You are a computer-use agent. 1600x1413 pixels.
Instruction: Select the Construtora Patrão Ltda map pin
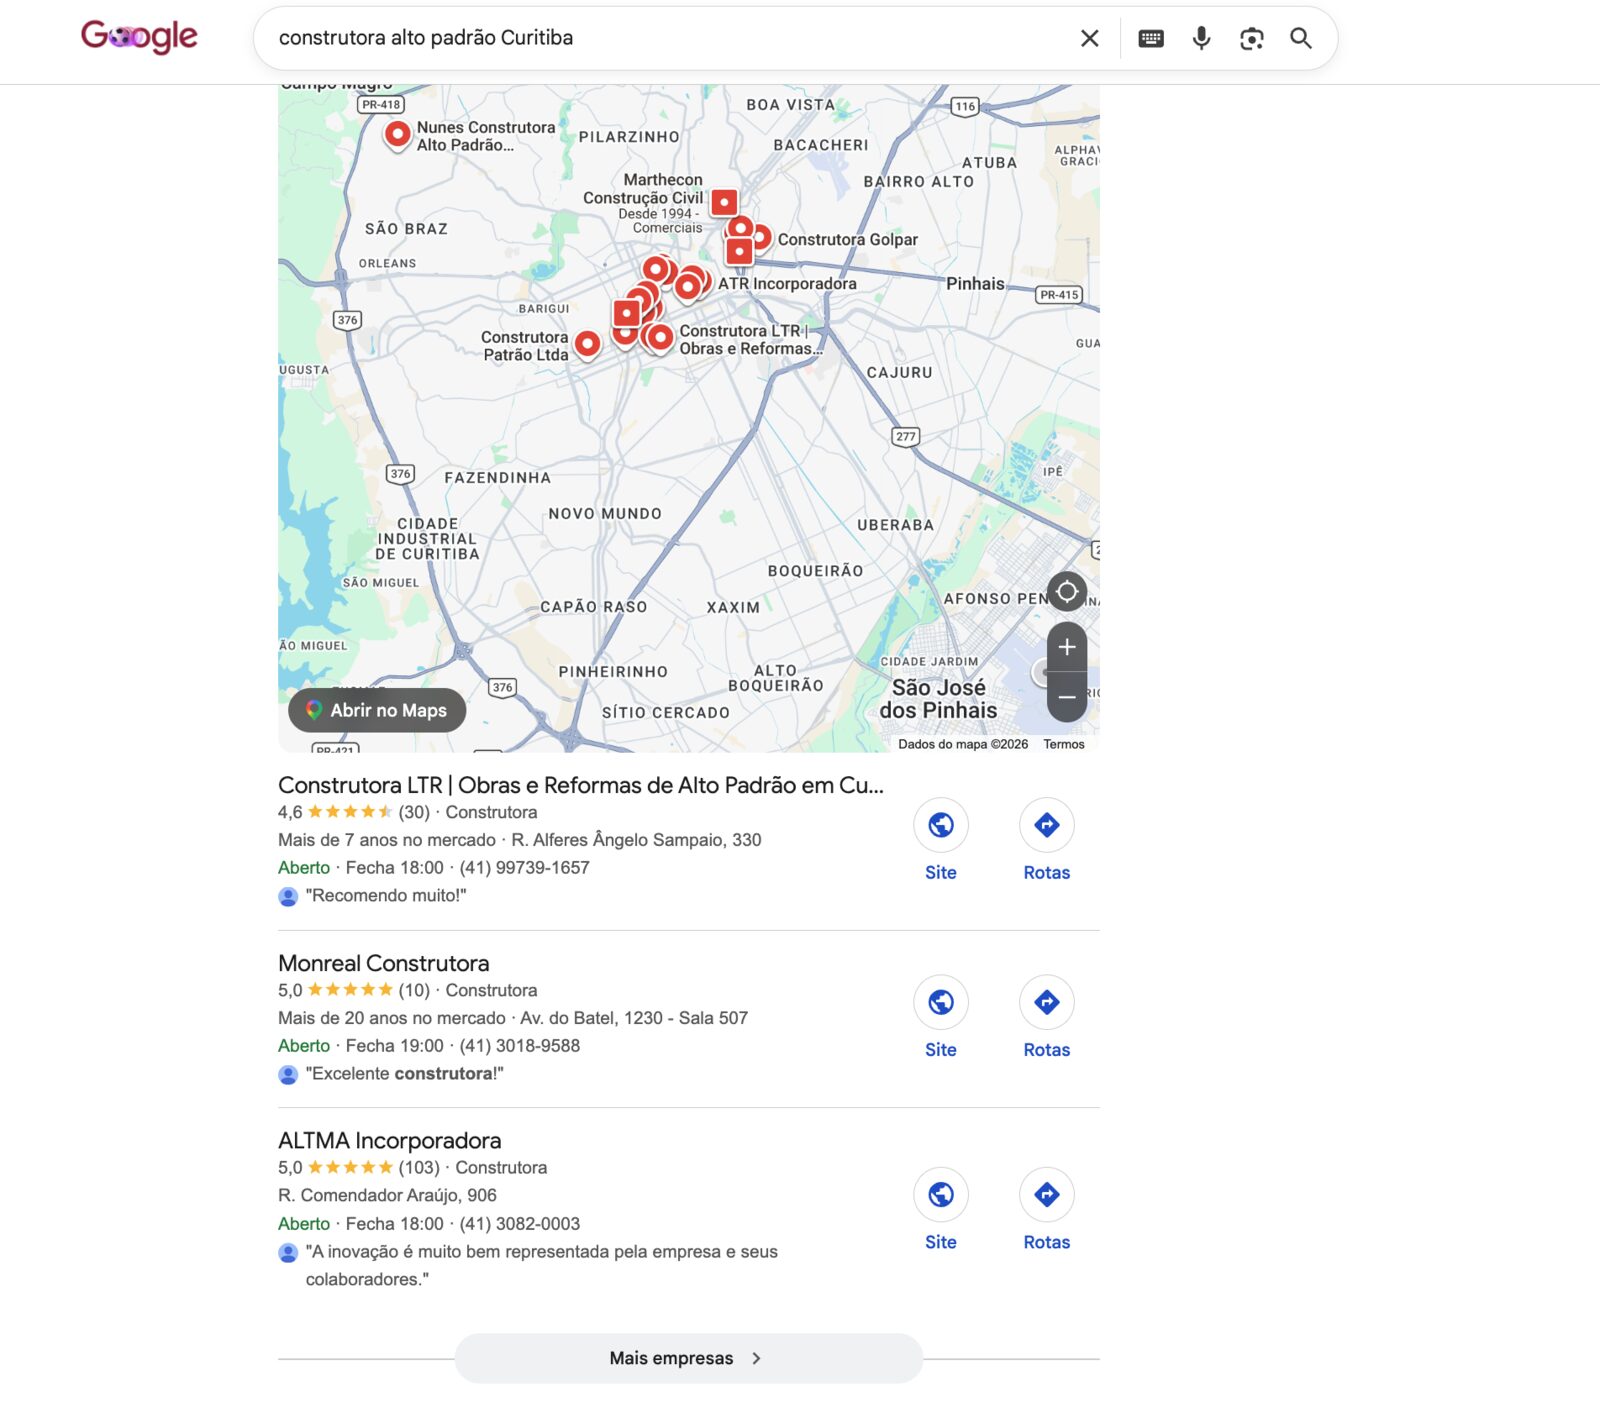[x=588, y=344]
